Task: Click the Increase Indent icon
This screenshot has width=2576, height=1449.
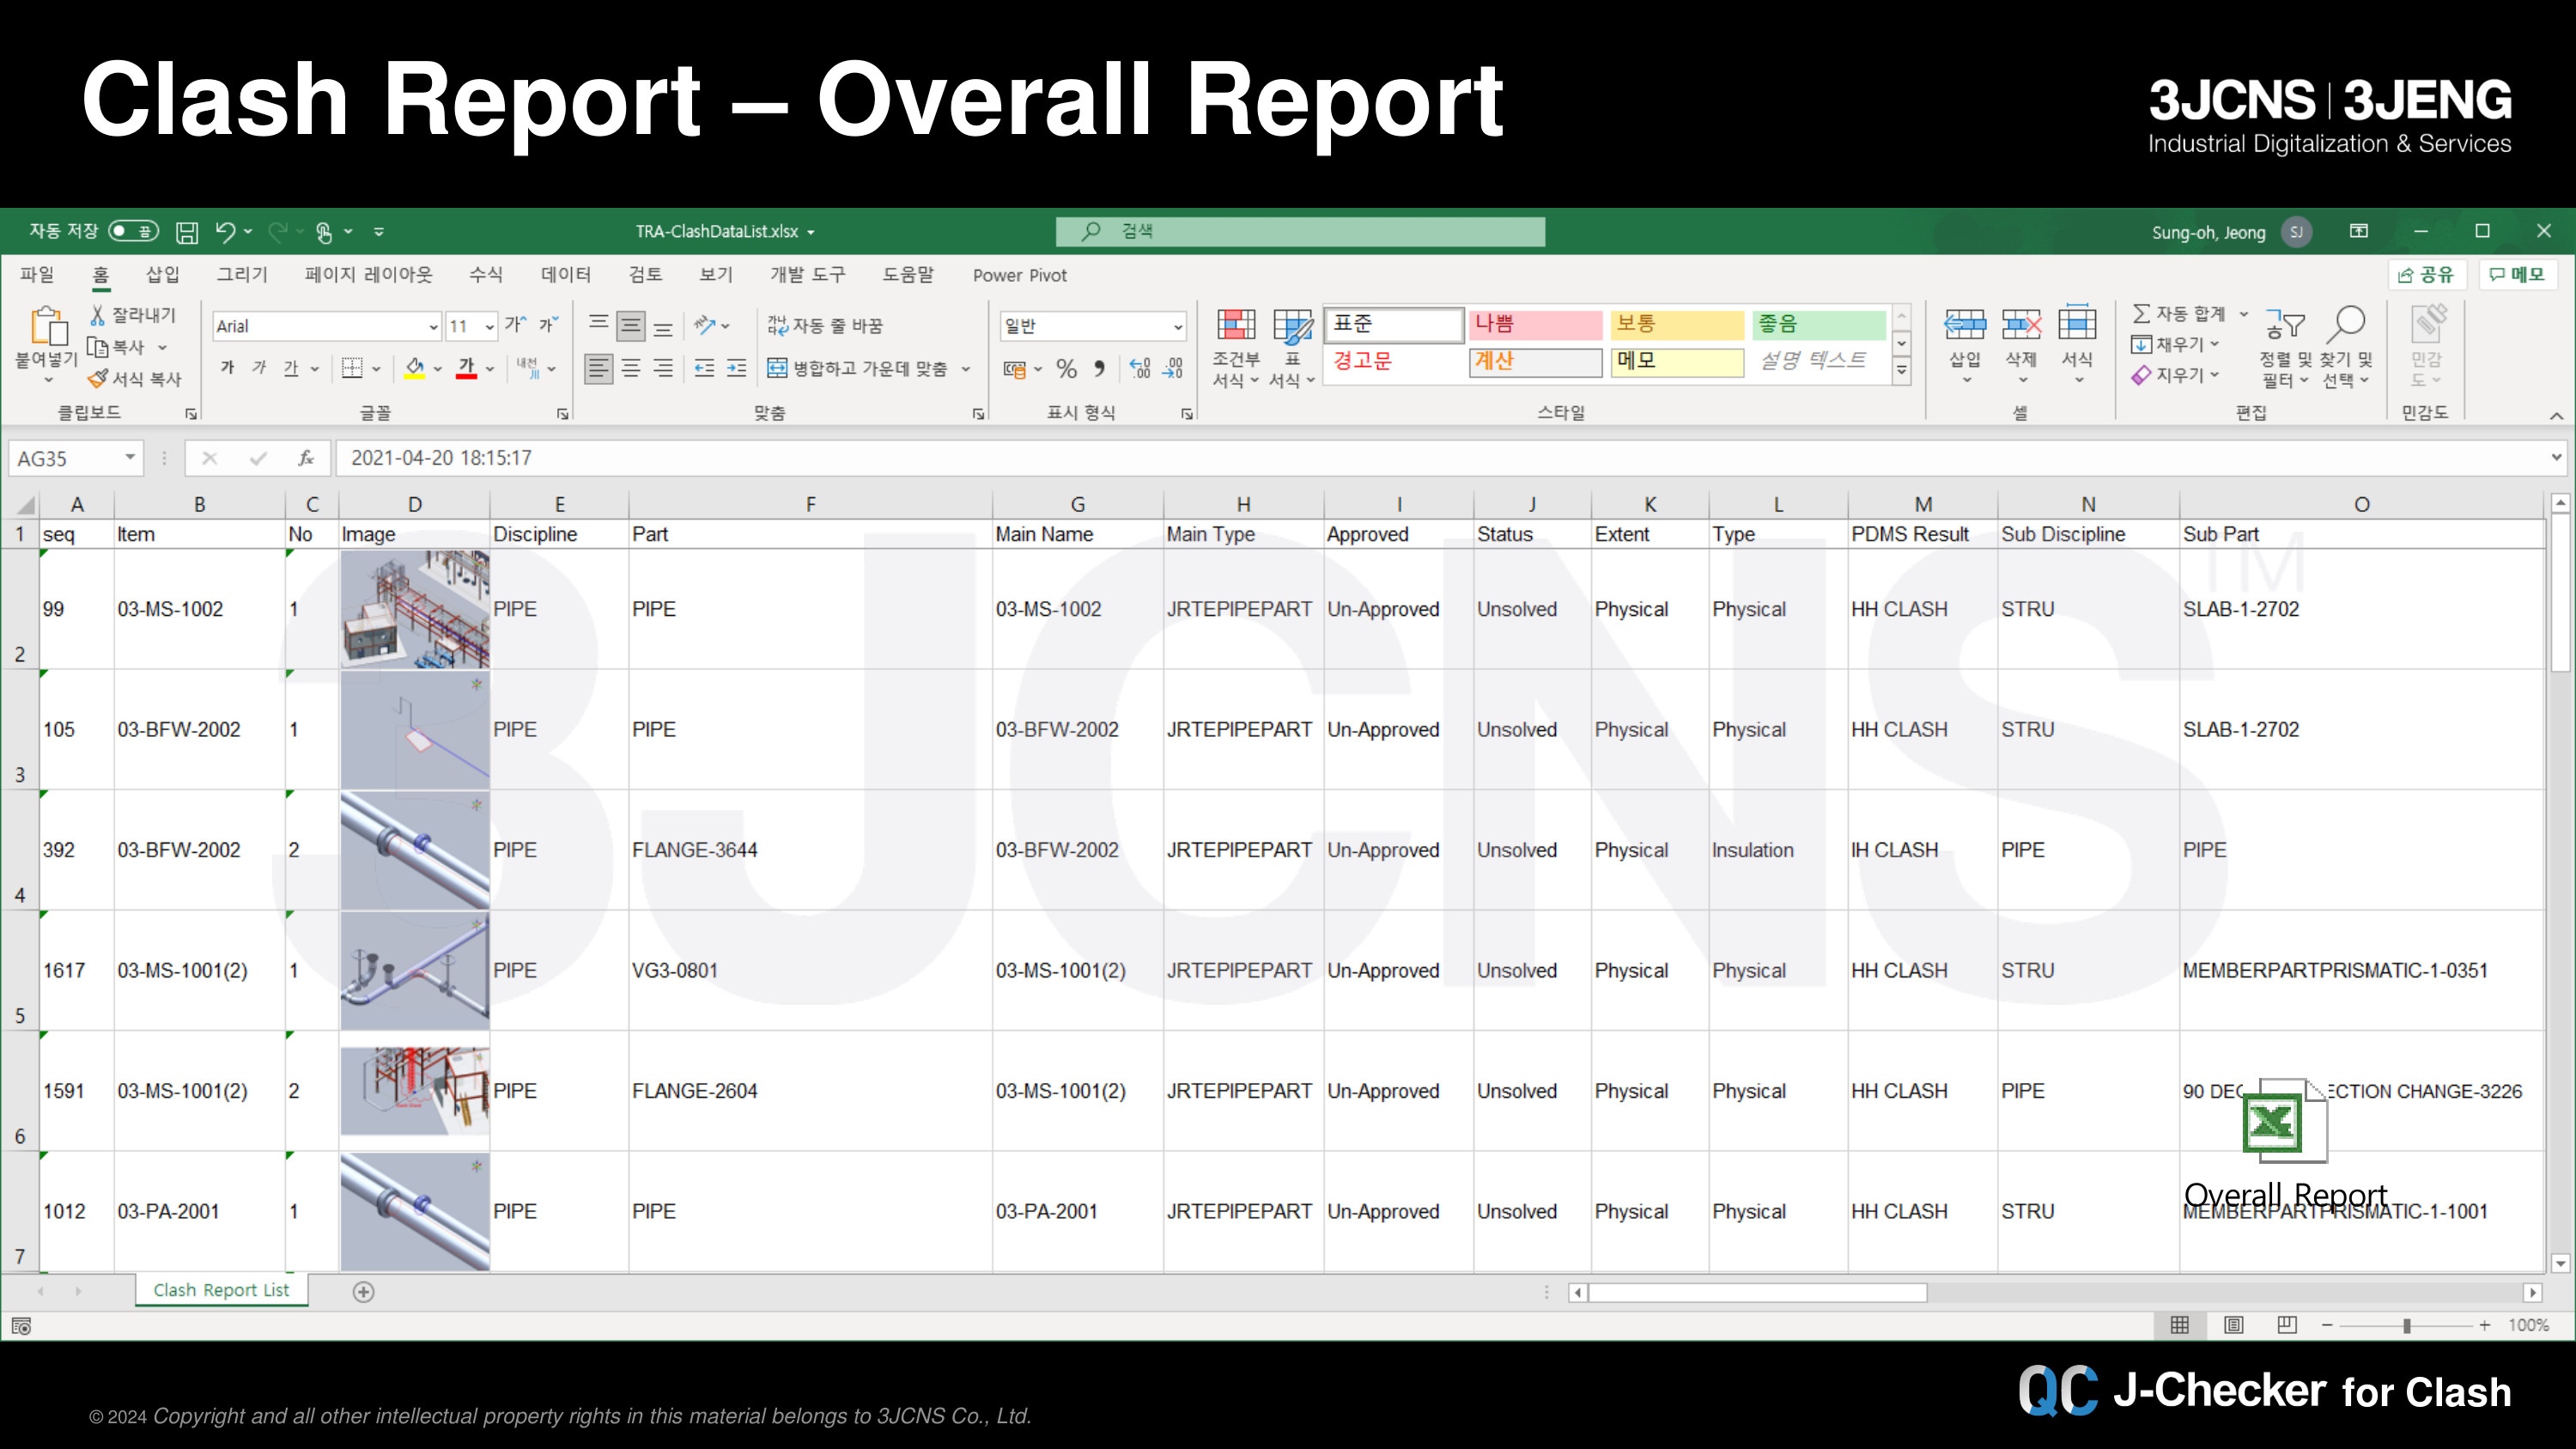Action: tap(737, 368)
